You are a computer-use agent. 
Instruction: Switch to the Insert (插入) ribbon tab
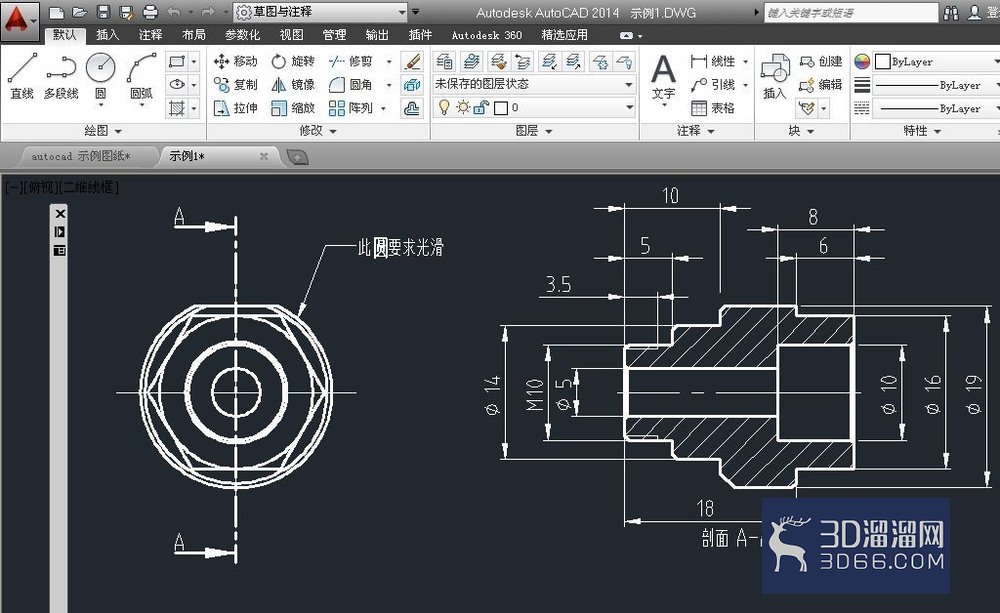pyautogui.click(x=107, y=35)
